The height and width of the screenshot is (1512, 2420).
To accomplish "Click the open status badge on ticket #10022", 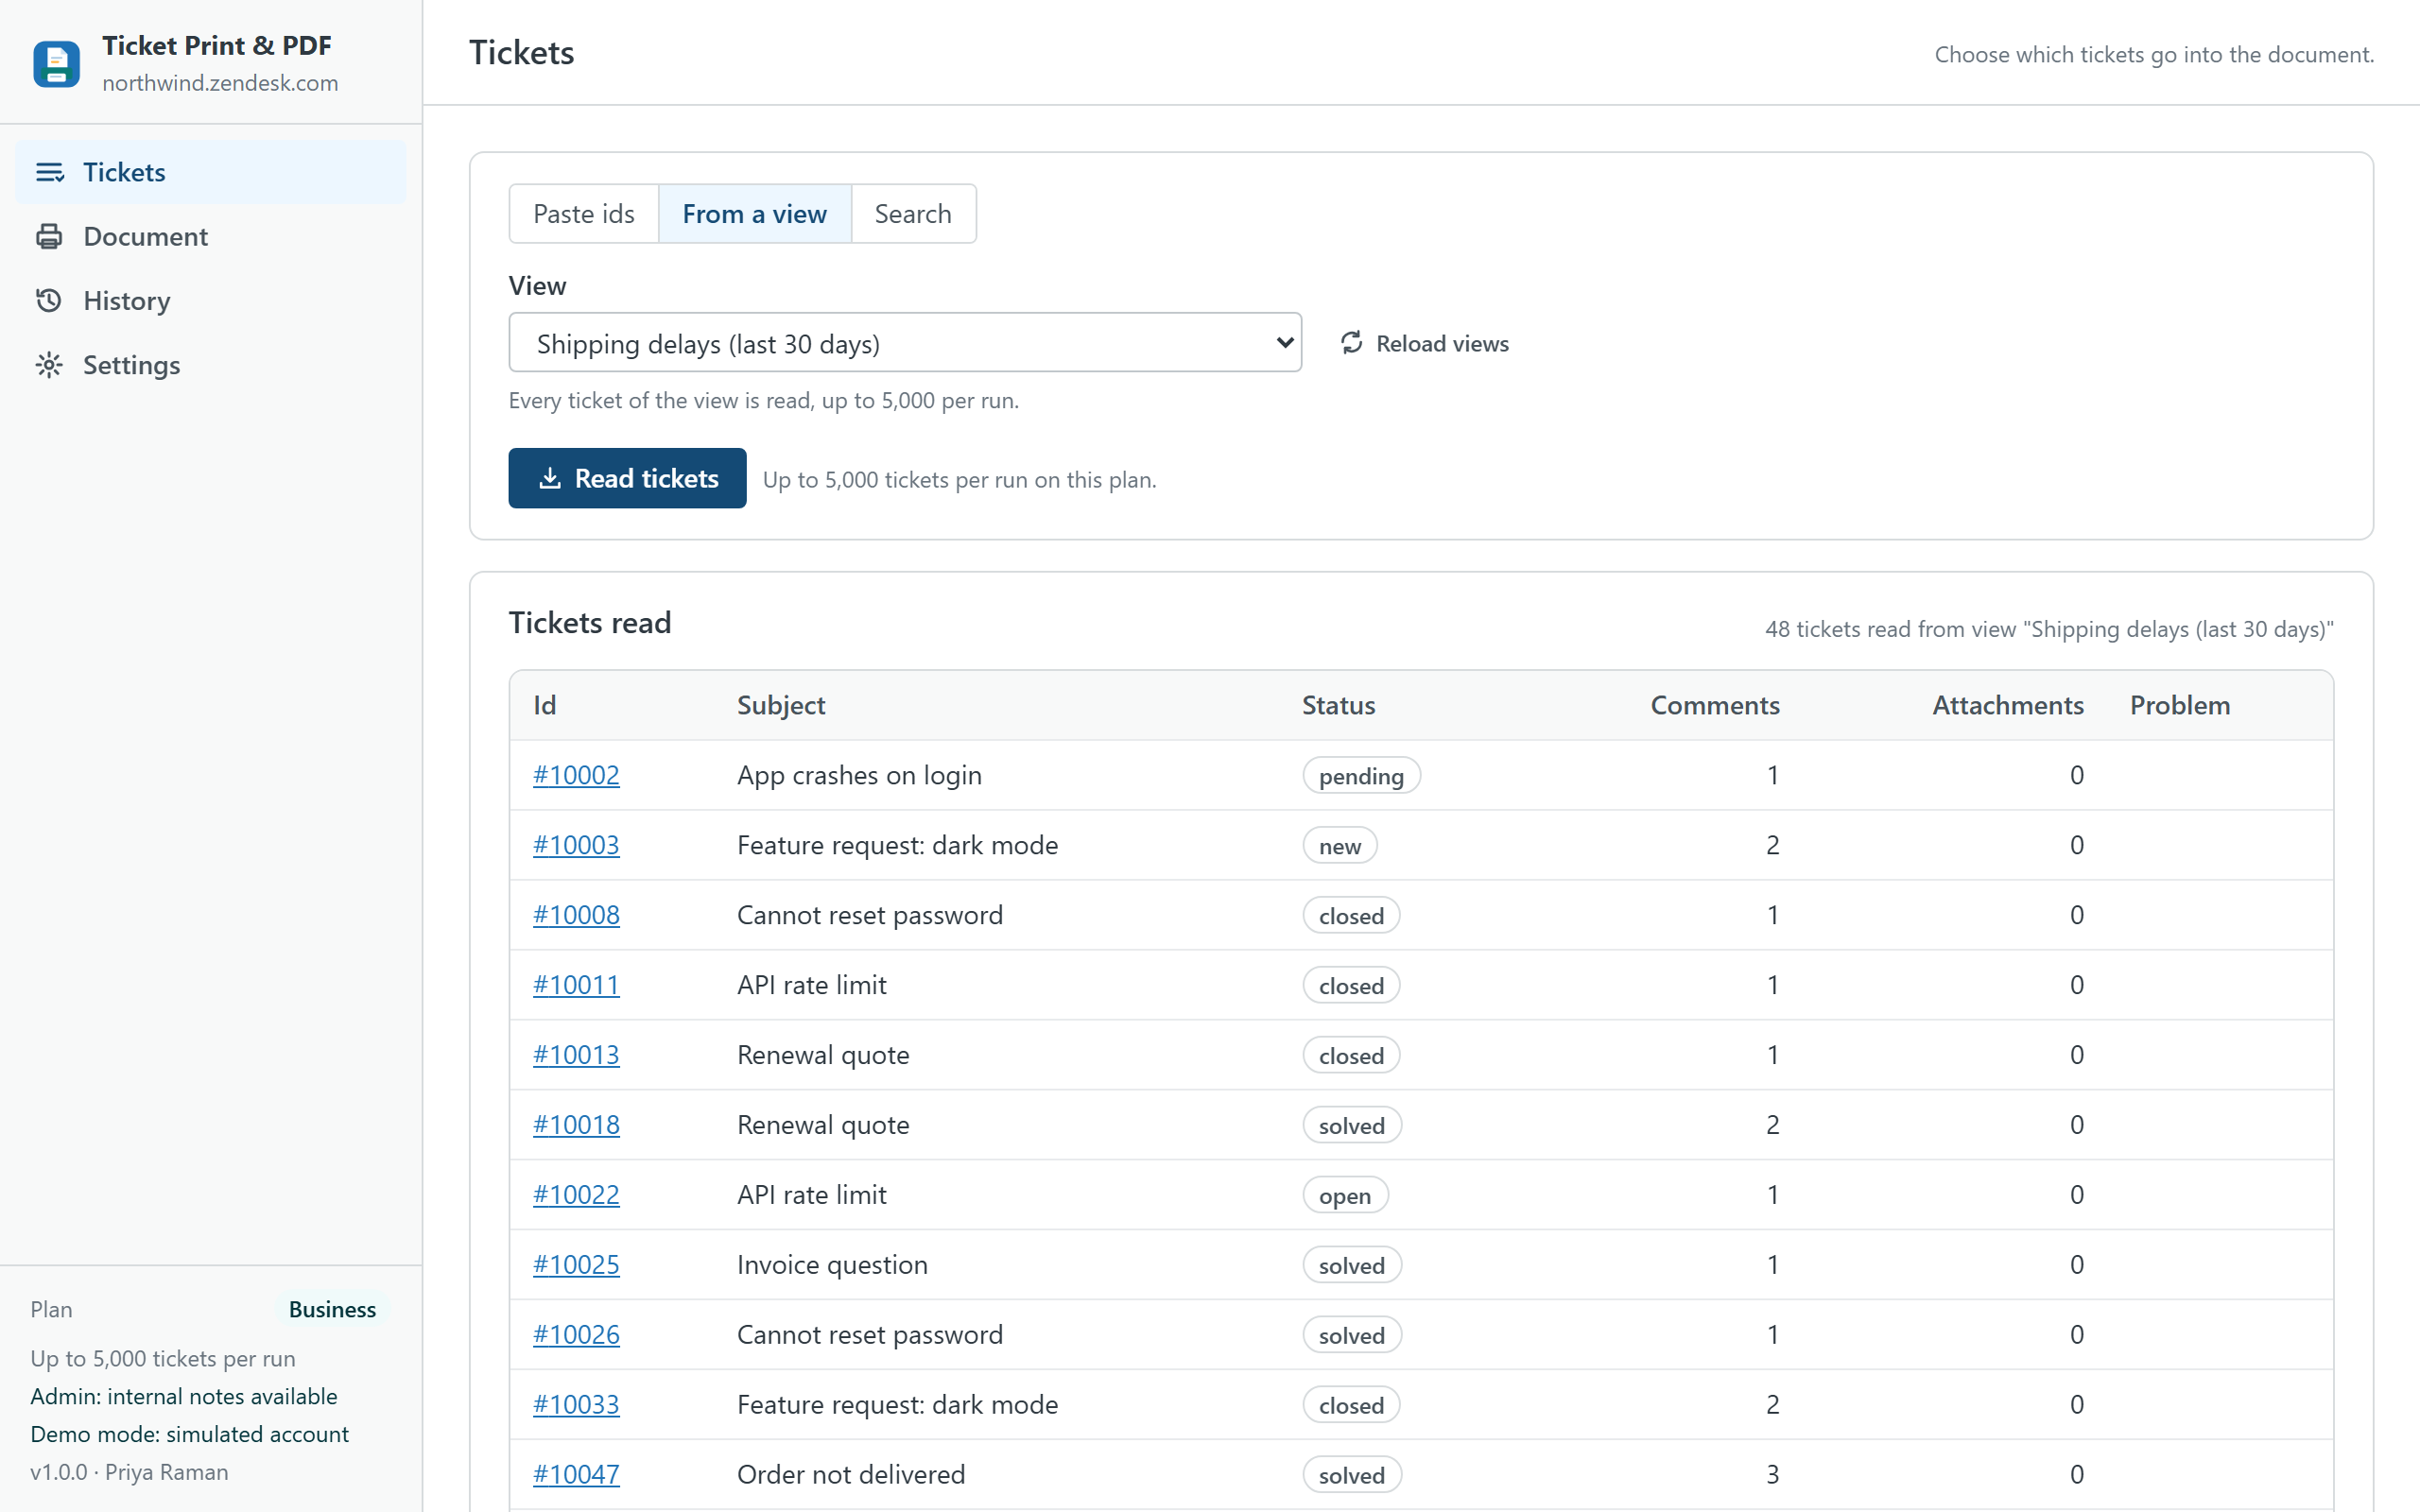I will coord(1345,1195).
